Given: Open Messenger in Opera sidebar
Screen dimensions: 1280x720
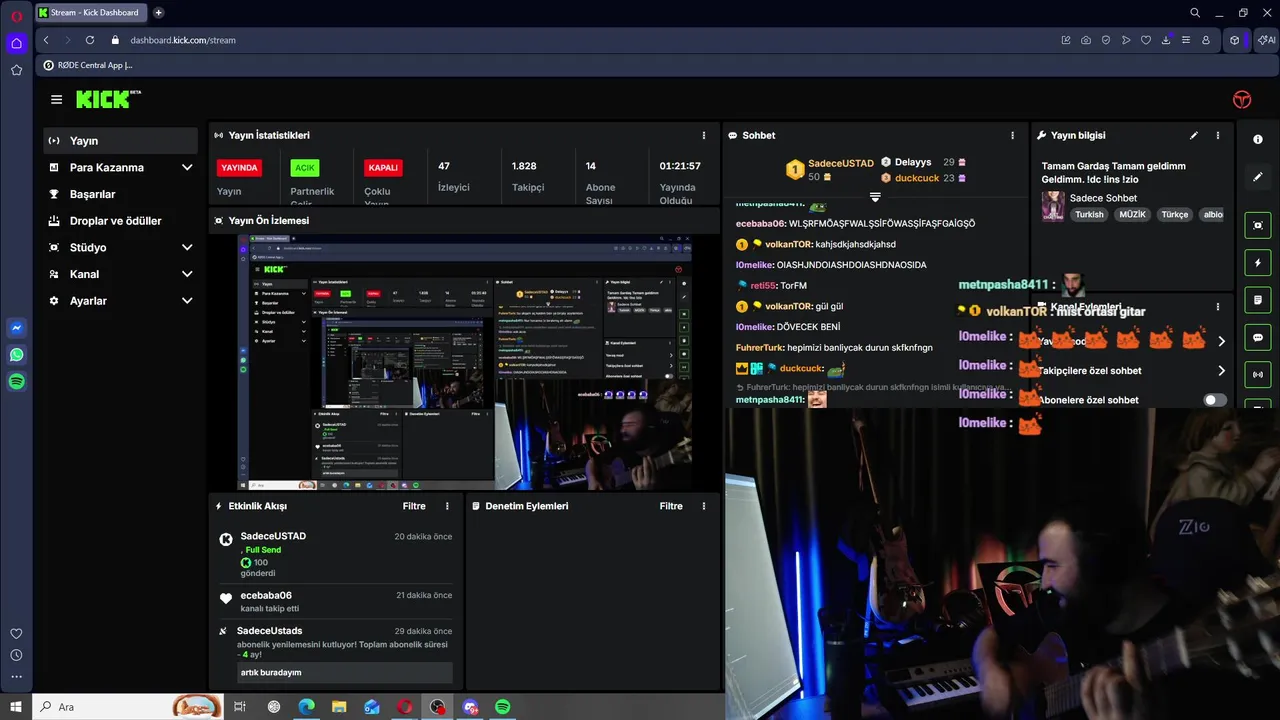Looking at the screenshot, I should (x=16, y=328).
